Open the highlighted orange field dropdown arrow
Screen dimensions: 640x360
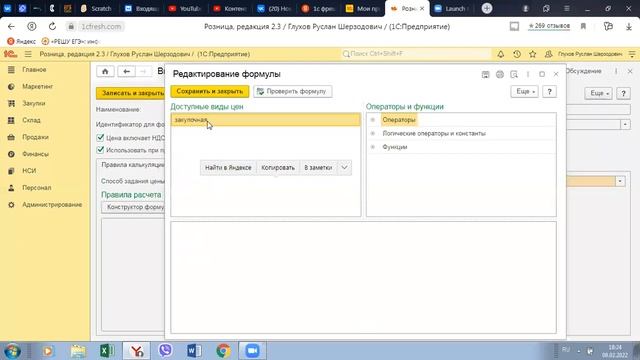[620, 181]
